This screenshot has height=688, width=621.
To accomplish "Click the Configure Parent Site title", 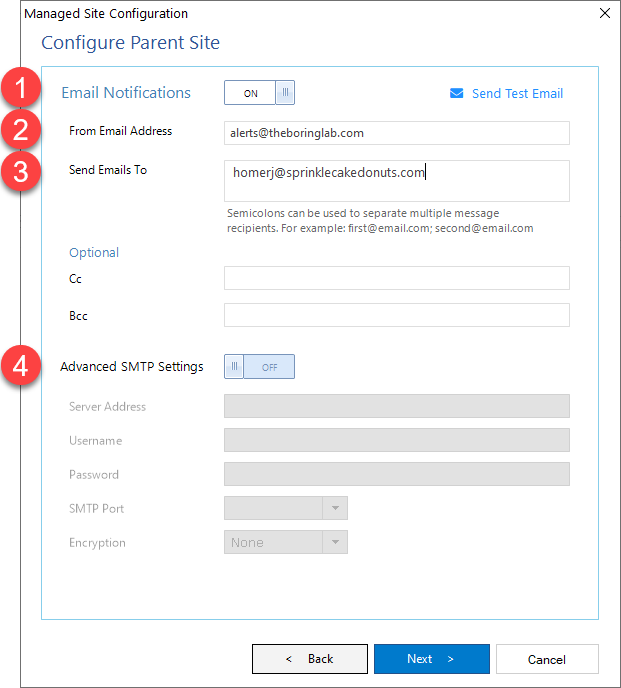I will tap(130, 43).
